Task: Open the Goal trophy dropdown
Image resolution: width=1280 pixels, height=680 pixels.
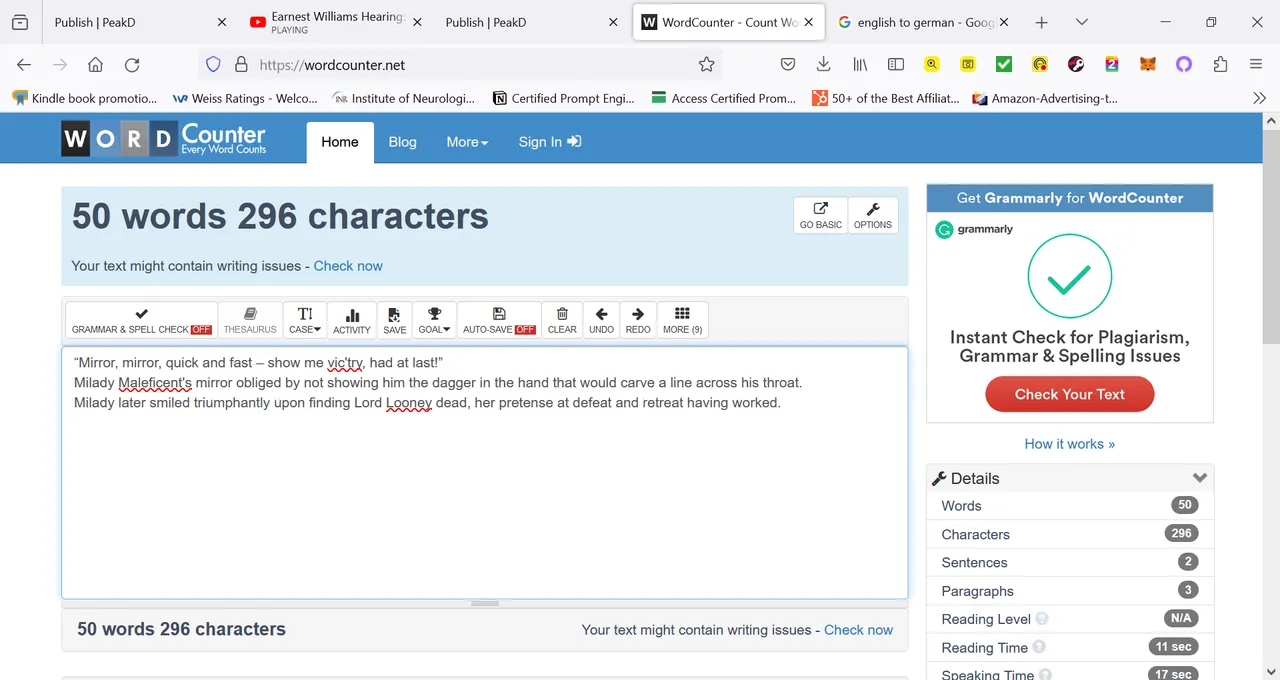Action: (x=434, y=320)
